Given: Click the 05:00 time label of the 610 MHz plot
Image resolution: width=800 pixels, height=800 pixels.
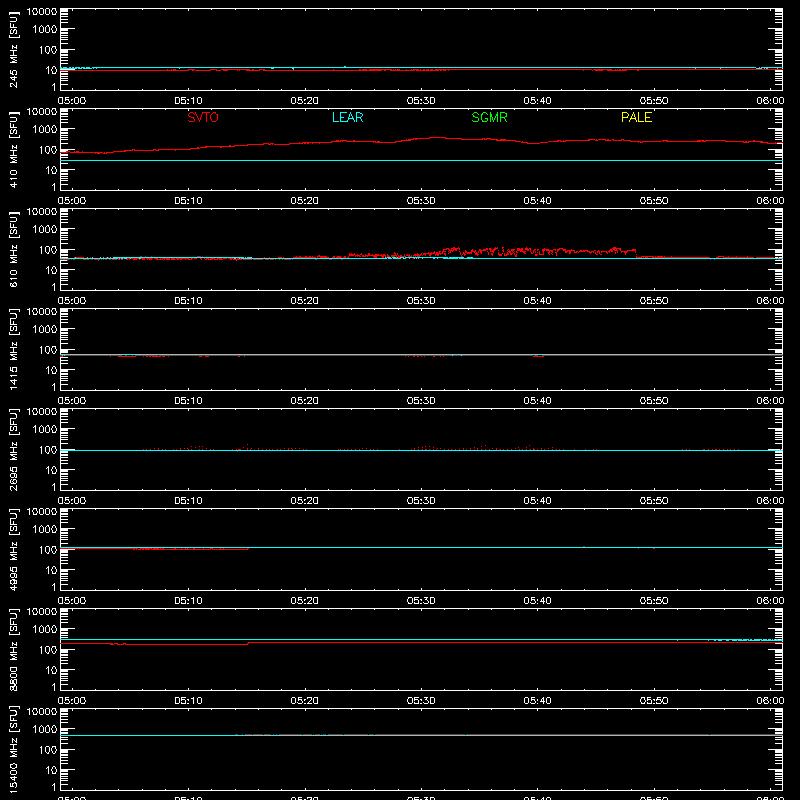Looking at the screenshot, I should click(72, 301).
